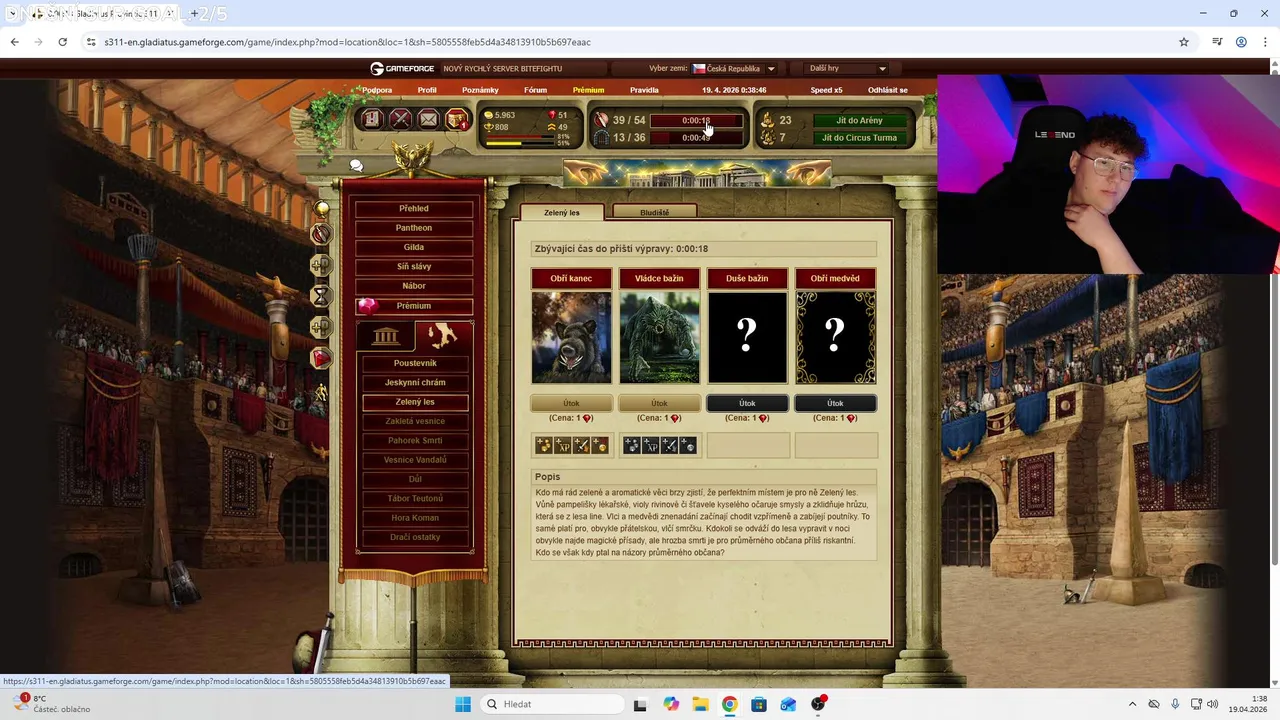Attack Obří kanec with Útok button
This screenshot has width=1280, height=720.
pyautogui.click(x=571, y=403)
